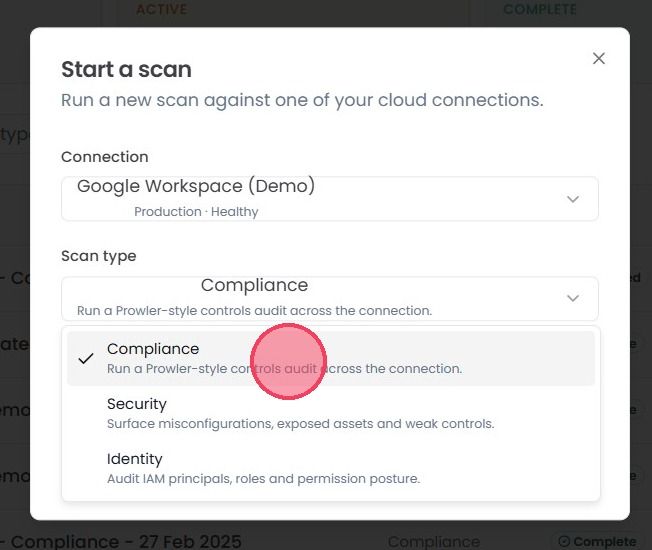Switch to the ACTIVE column header
The height and width of the screenshot is (550, 652).
click(162, 9)
